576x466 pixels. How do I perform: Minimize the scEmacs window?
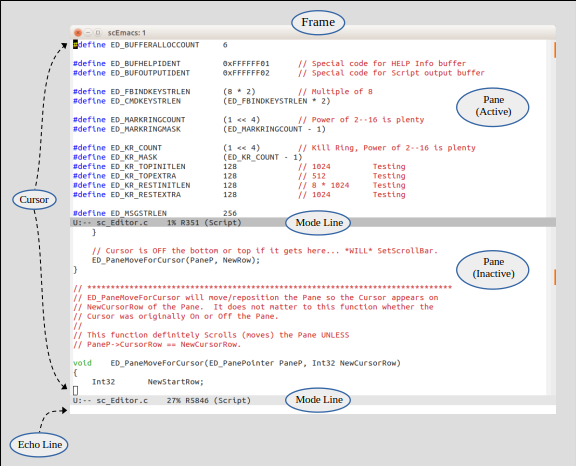click(88, 33)
